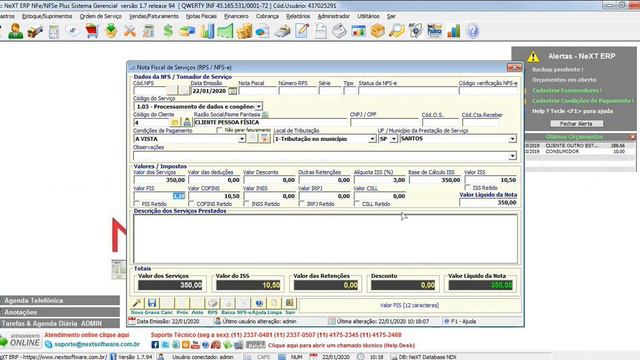The height and width of the screenshot is (360, 640).
Task: Open the gold coins stack icon
Action: (244, 31)
